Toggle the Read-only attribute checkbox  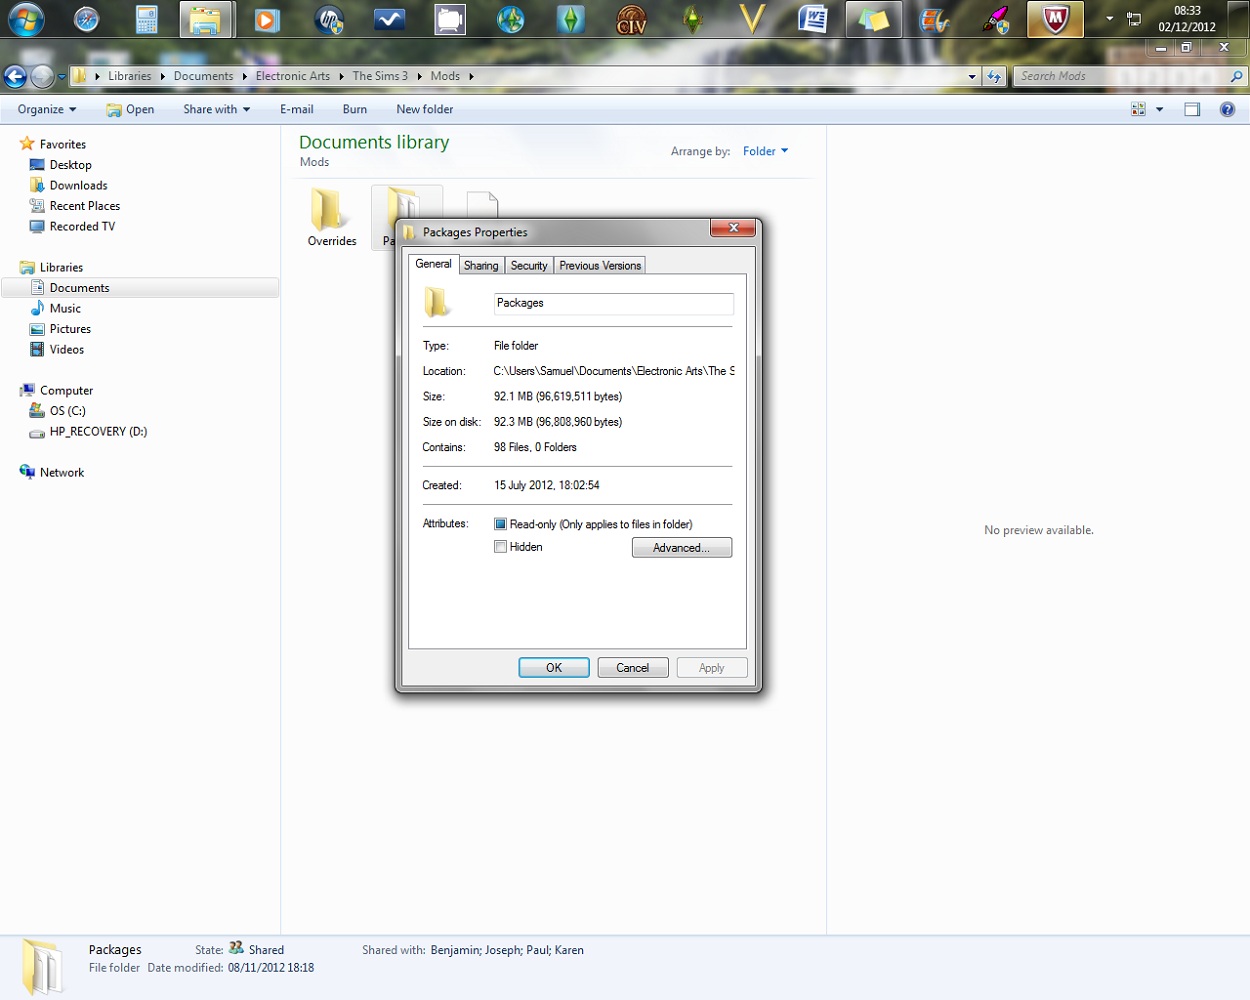point(500,523)
